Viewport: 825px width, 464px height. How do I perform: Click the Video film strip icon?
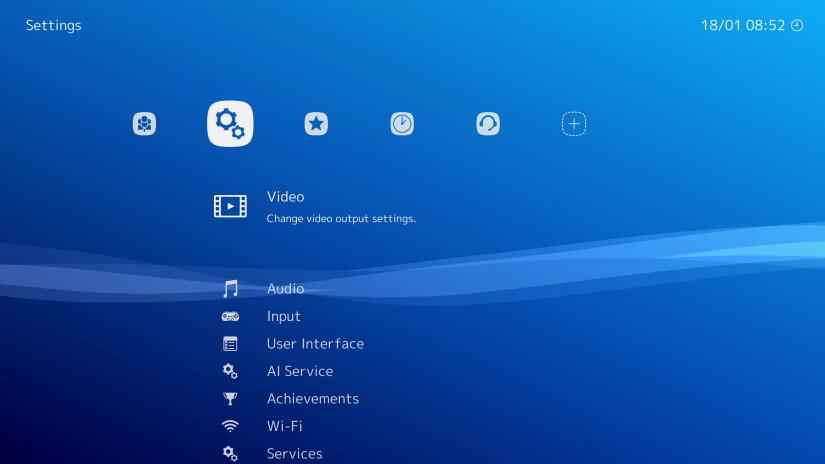coord(230,206)
